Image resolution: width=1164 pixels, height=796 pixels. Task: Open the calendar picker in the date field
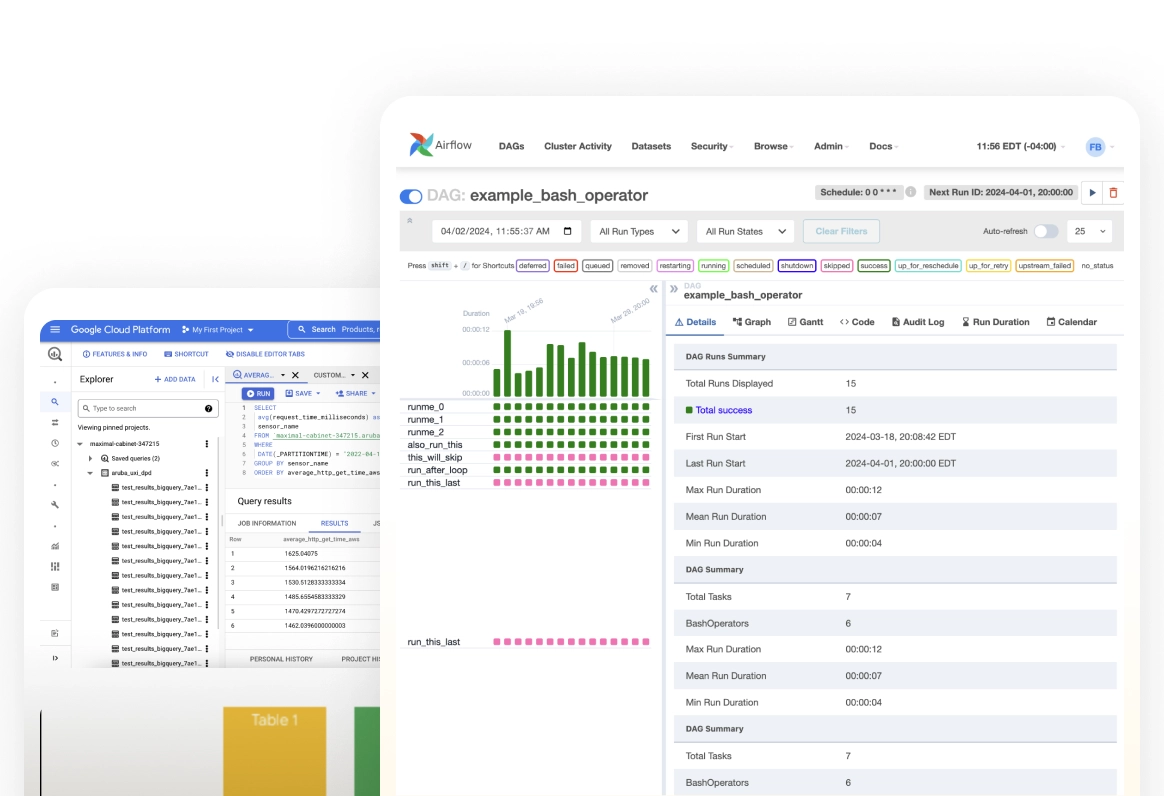click(x=567, y=231)
